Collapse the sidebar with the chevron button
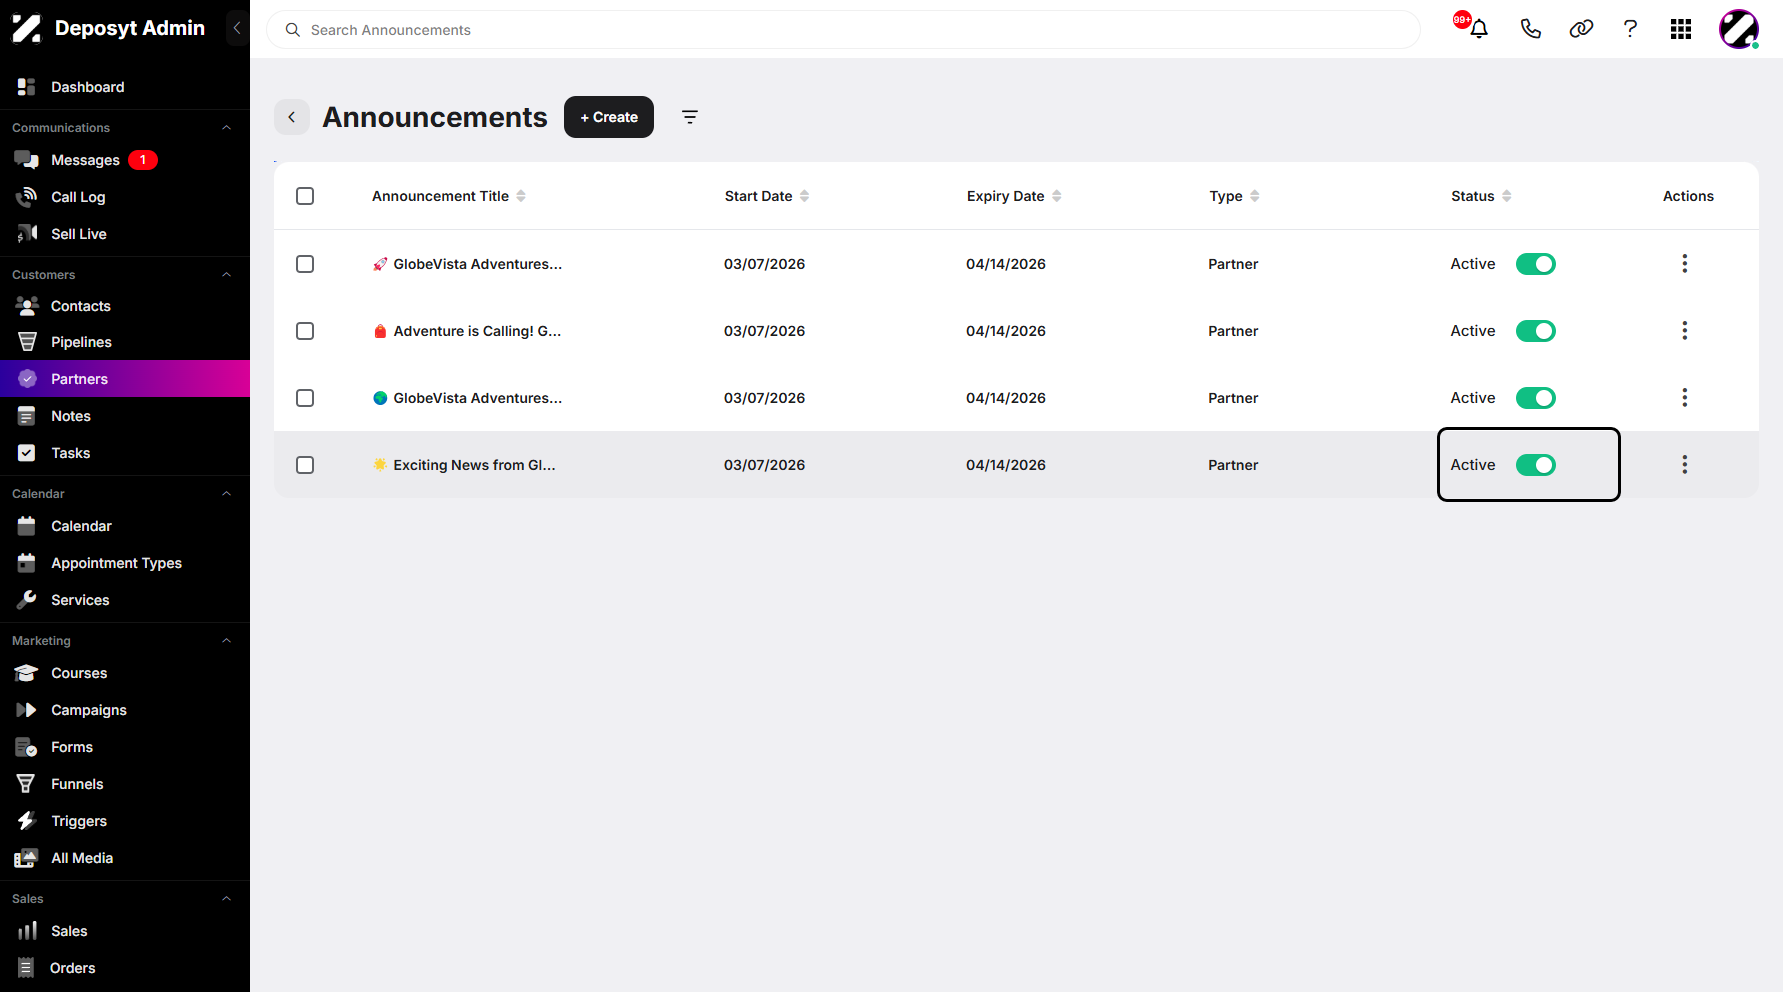The height and width of the screenshot is (992, 1783). point(237,28)
